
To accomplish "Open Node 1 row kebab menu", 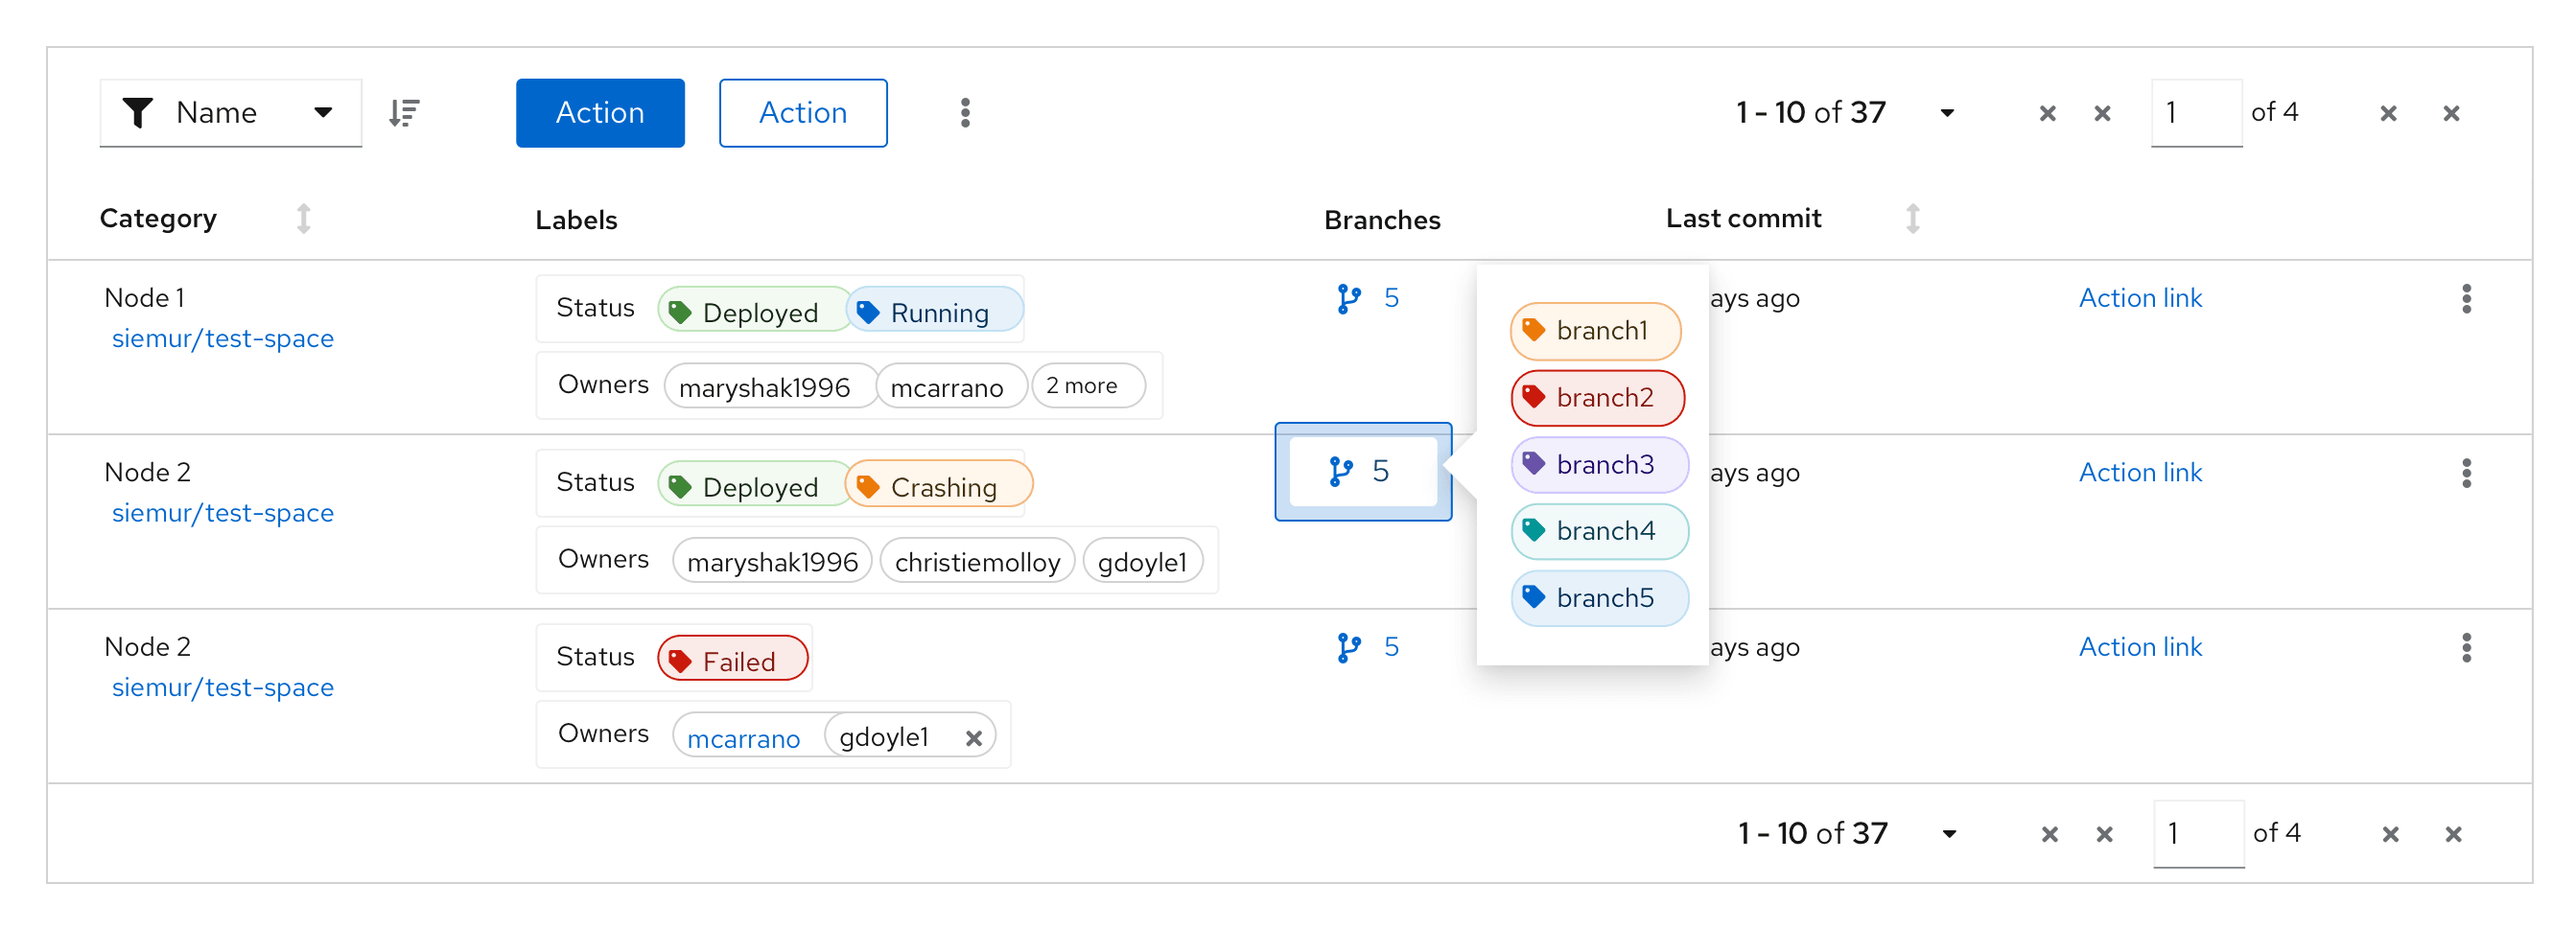I will point(2465,299).
